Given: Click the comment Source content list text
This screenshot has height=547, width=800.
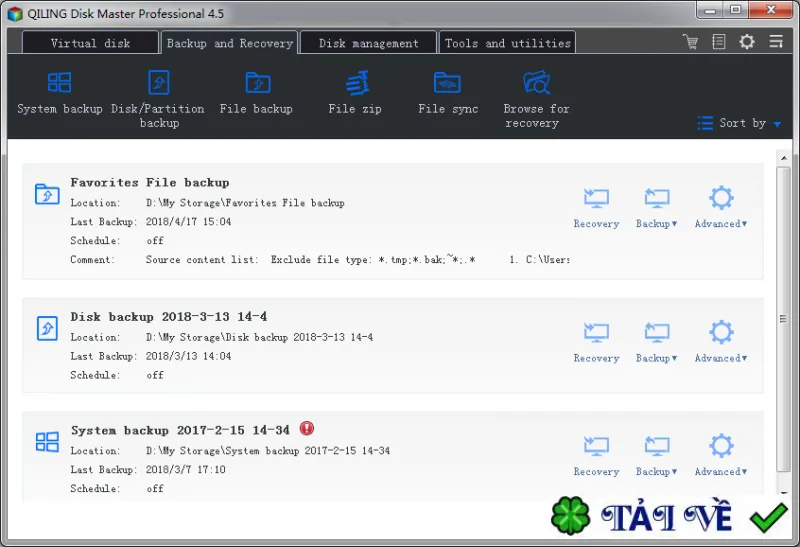Looking at the screenshot, I should 357,260.
